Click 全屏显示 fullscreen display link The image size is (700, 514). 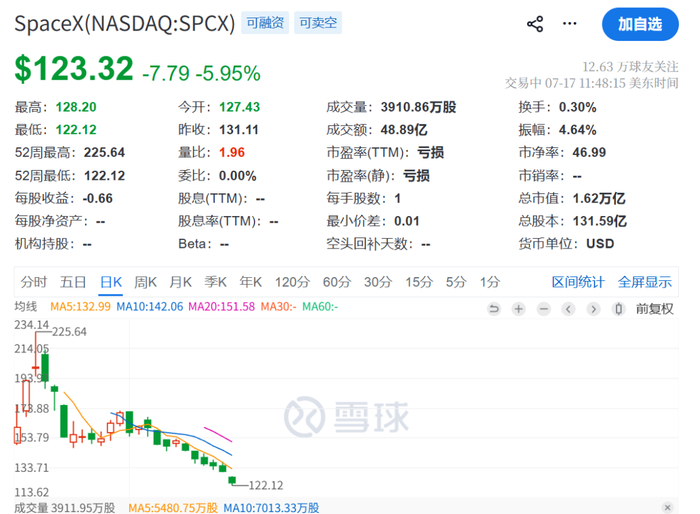645,282
